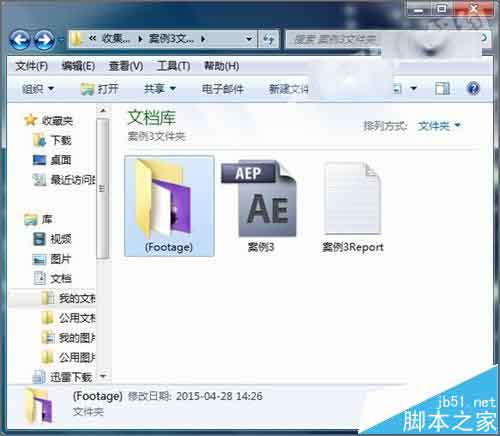The image size is (500, 436).
Task: Click the (Footage) file name label
Action: pyautogui.click(x=169, y=247)
